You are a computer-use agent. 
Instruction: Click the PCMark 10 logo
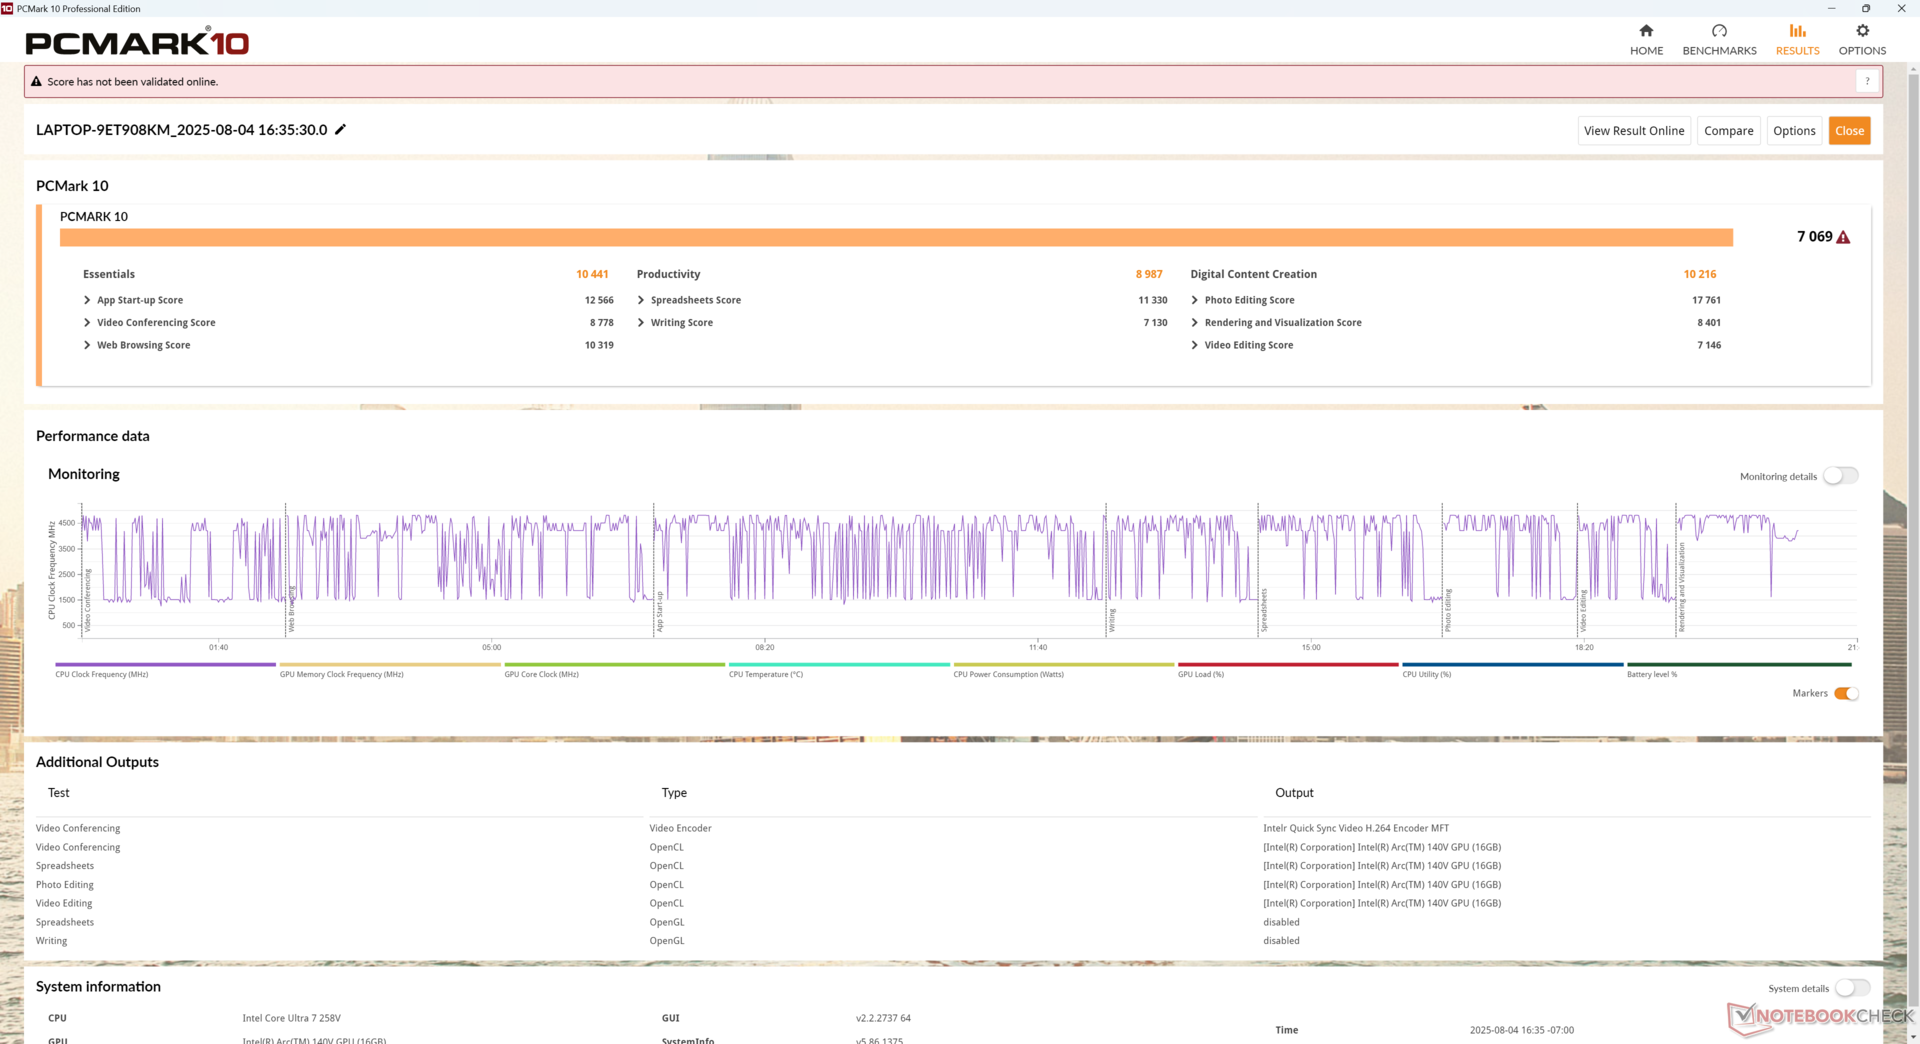[137, 42]
